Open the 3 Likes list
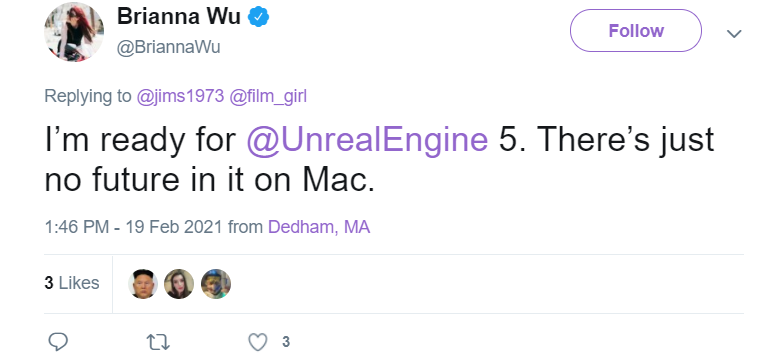775x361 pixels. pyautogui.click(x=72, y=283)
